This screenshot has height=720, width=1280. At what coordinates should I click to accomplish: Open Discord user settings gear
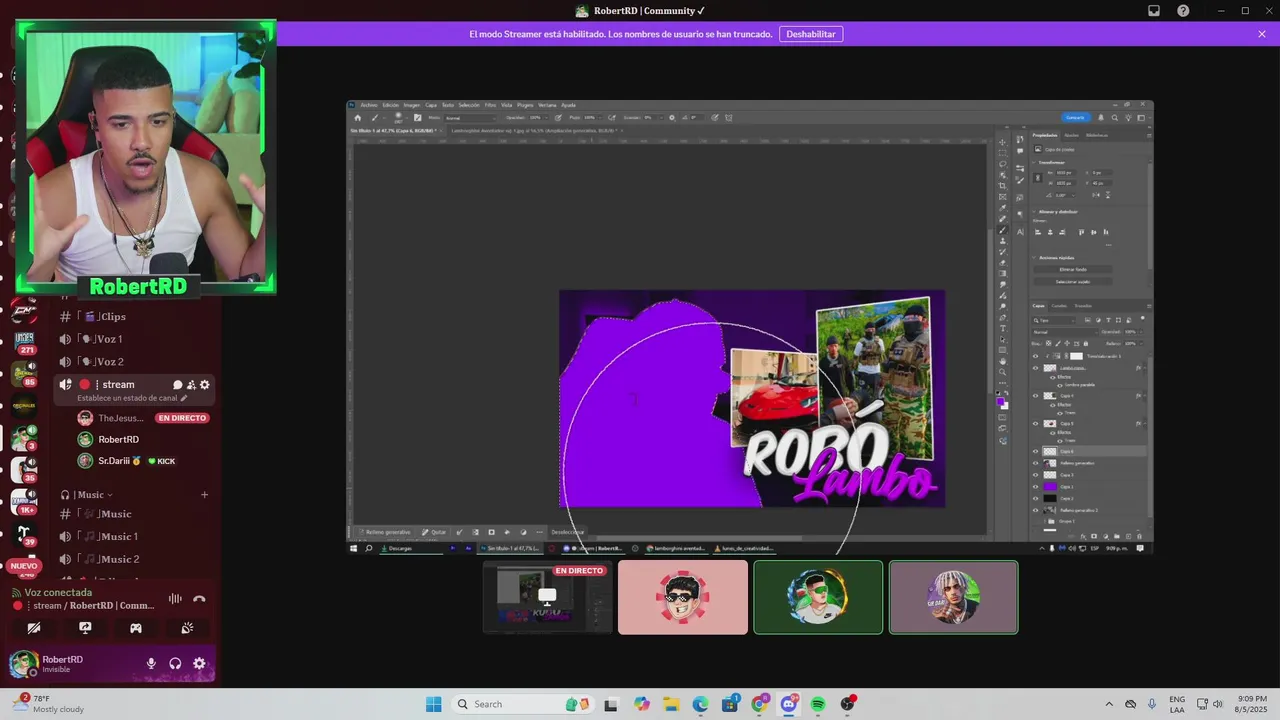pyautogui.click(x=199, y=663)
